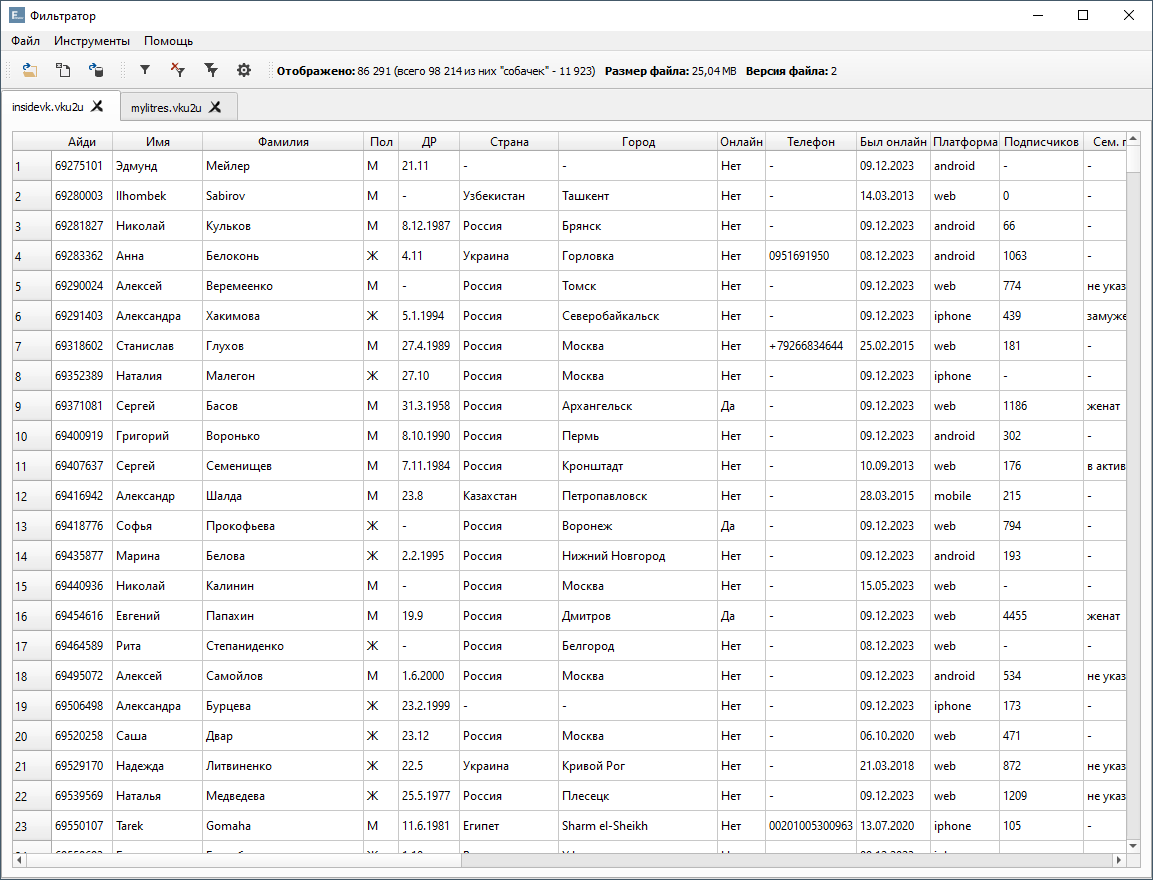This screenshot has height=880, width=1153.
Task: Open settings via the gear icon
Action: [244, 71]
